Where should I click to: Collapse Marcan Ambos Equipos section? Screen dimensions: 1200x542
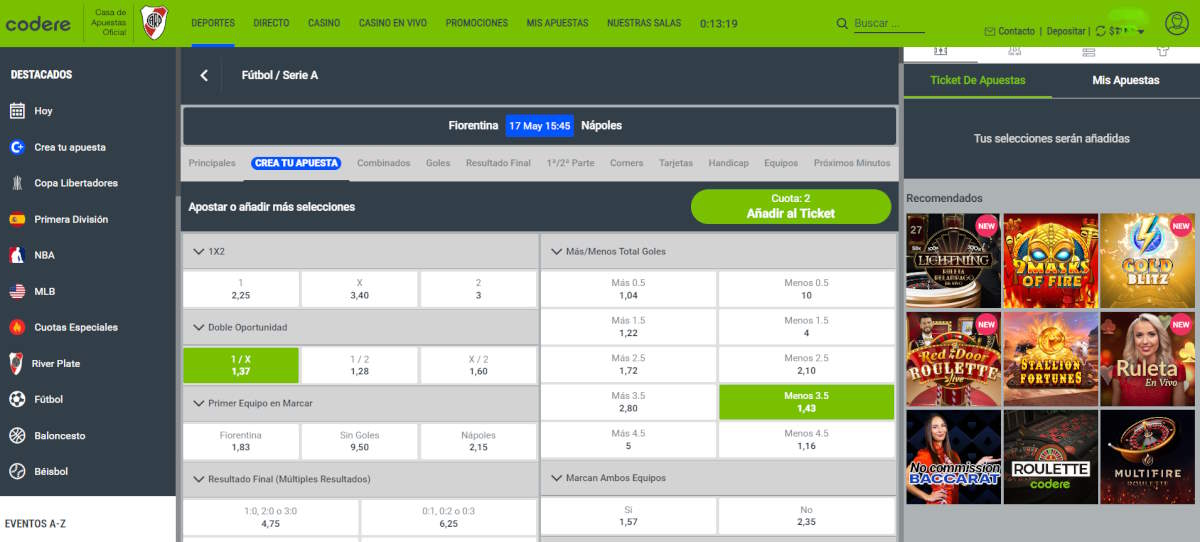pyautogui.click(x=557, y=478)
